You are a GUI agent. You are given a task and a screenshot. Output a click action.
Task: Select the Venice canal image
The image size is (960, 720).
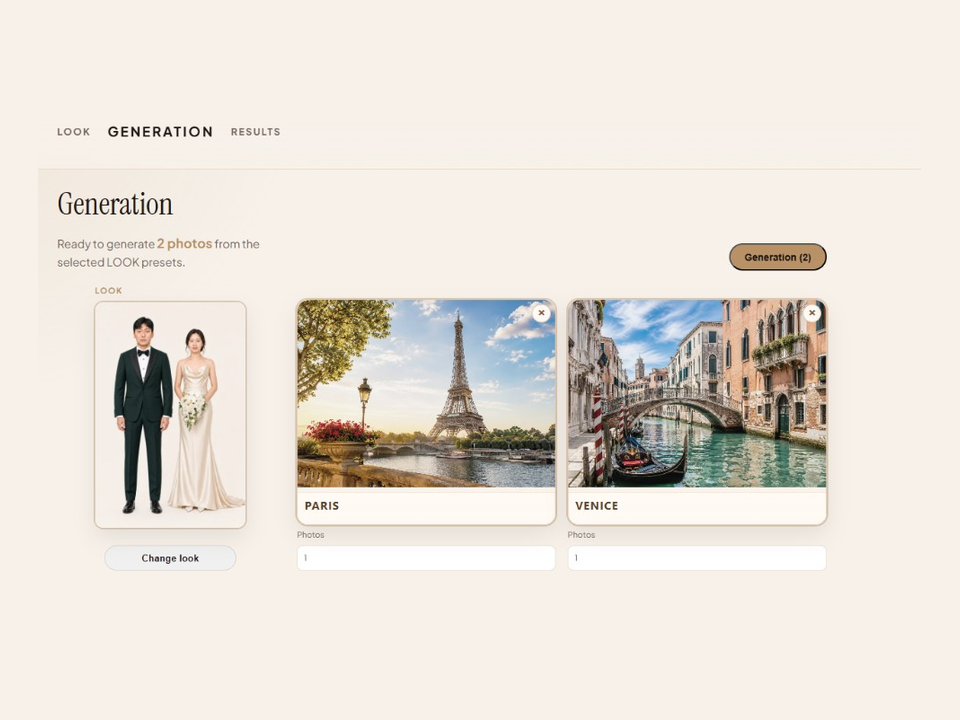pos(697,394)
